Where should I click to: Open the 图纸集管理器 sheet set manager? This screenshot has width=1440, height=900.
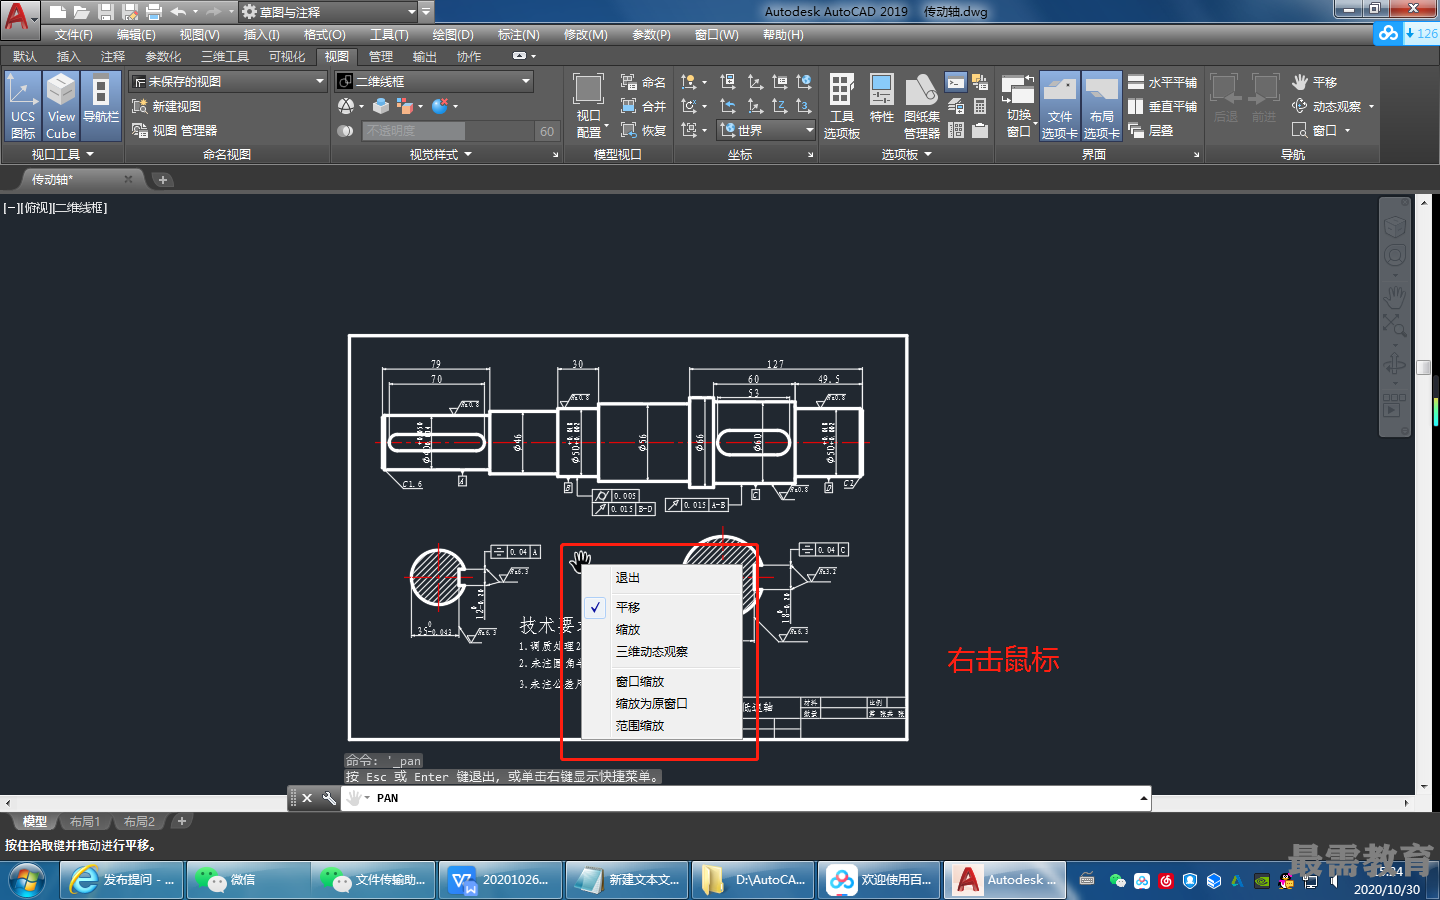click(x=921, y=106)
